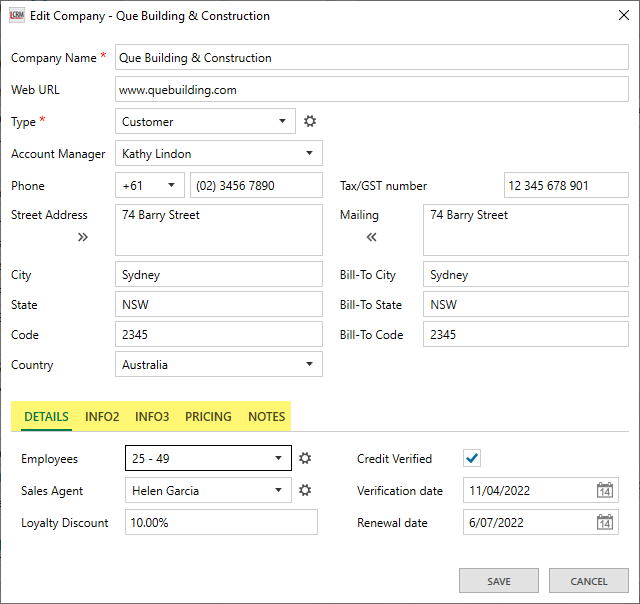Click the gear icon beside Employees dropdown
This screenshot has height=604, width=640.
pyautogui.click(x=306, y=459)
